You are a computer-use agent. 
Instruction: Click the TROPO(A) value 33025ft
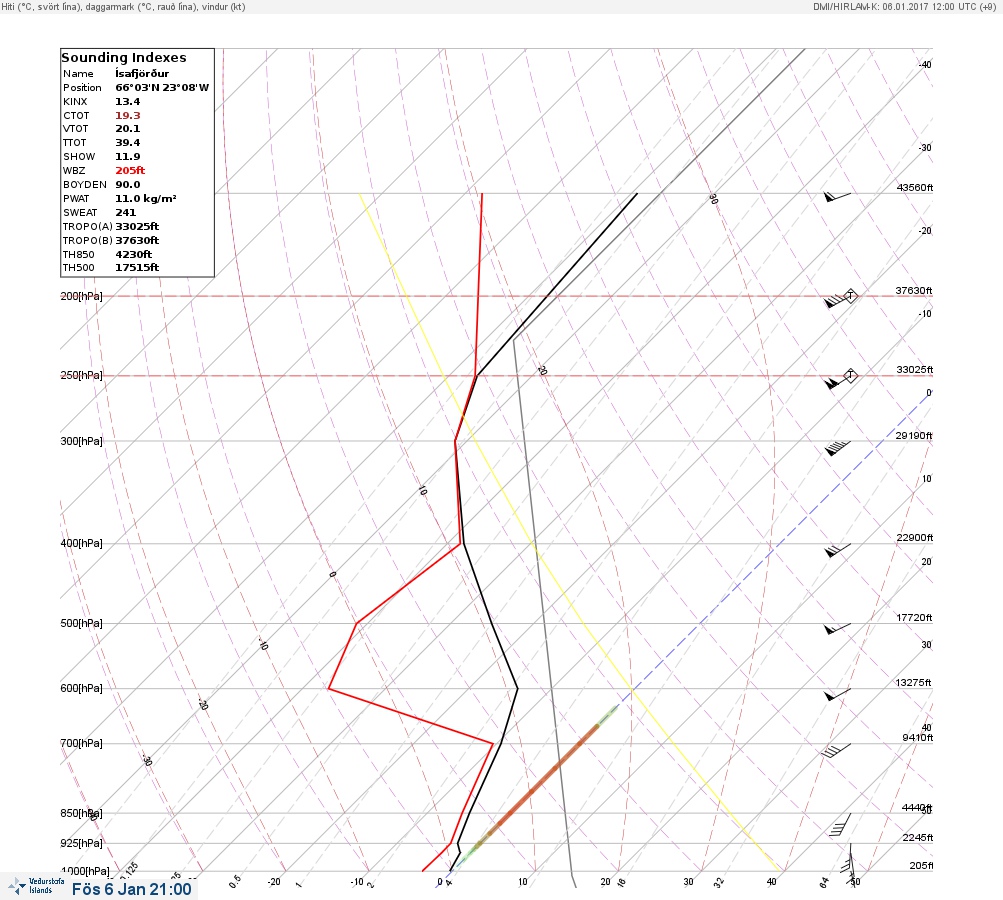point(137,226)
